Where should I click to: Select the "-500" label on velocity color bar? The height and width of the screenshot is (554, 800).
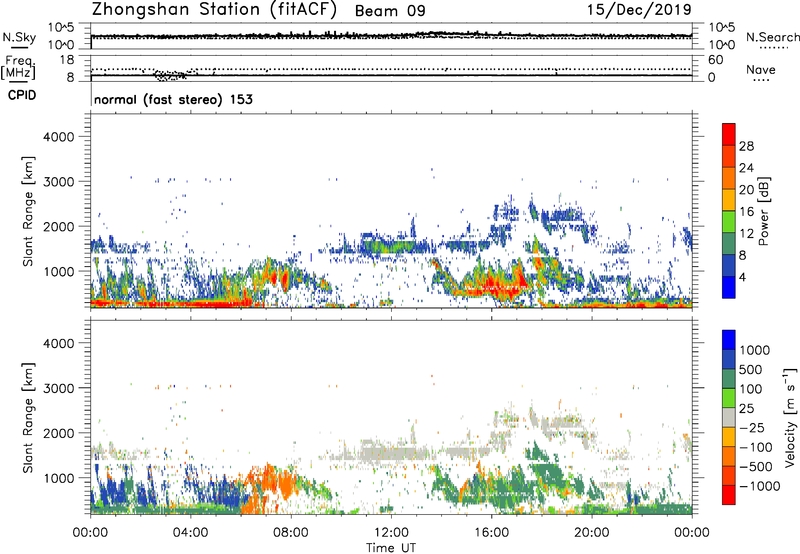[756, 467]
